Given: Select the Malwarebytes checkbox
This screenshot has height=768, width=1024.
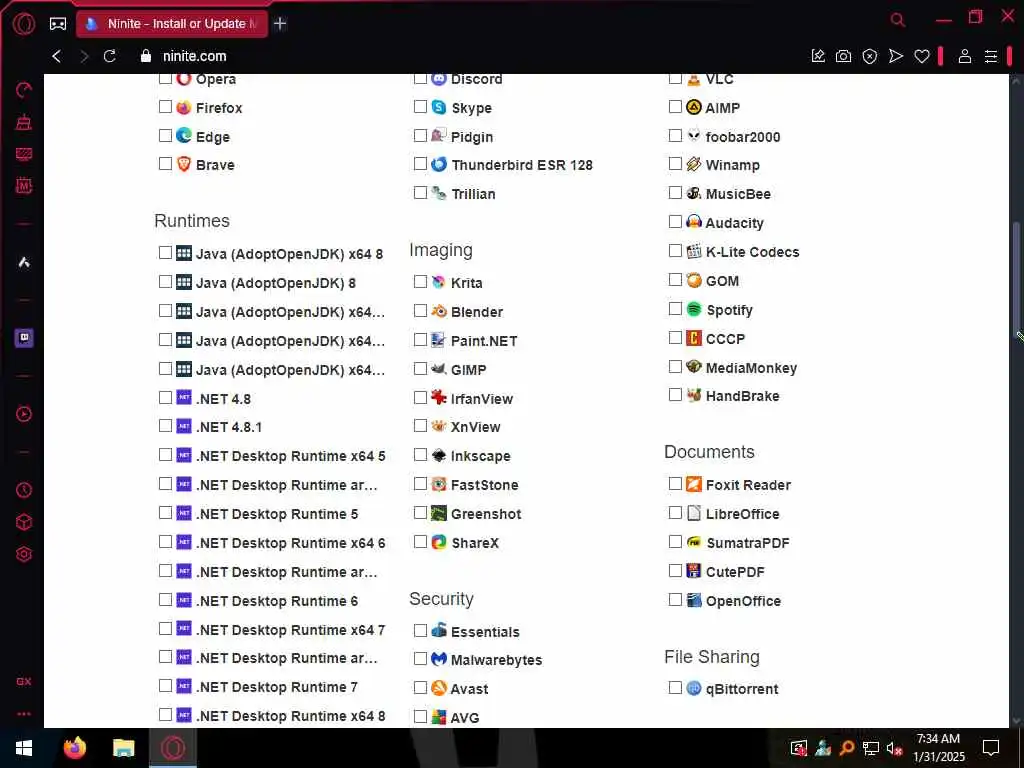Looking at the screenshot, I should pyautogui.click(x=421, y=659).
